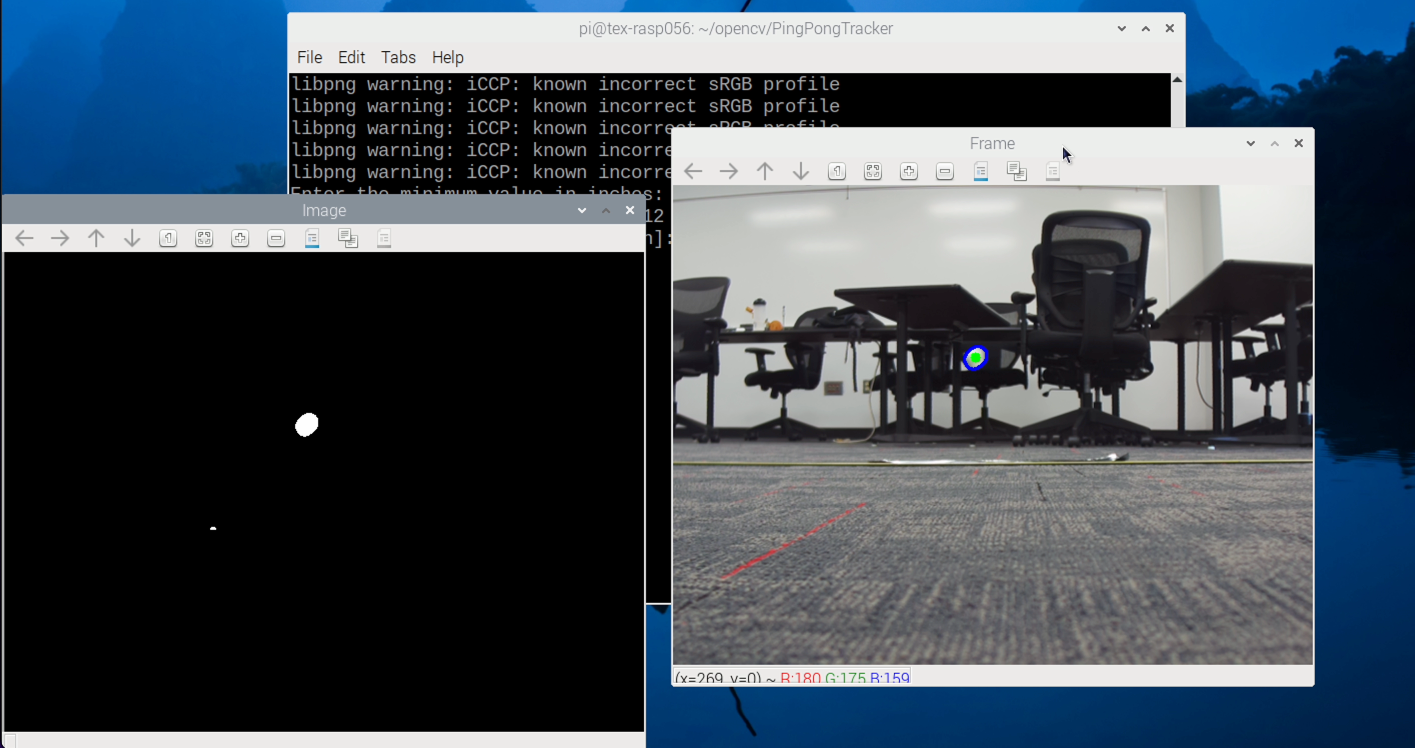
Task: Click the tracked green ball in Frame window
Action: pyautogui.click(x=975, y=358)
